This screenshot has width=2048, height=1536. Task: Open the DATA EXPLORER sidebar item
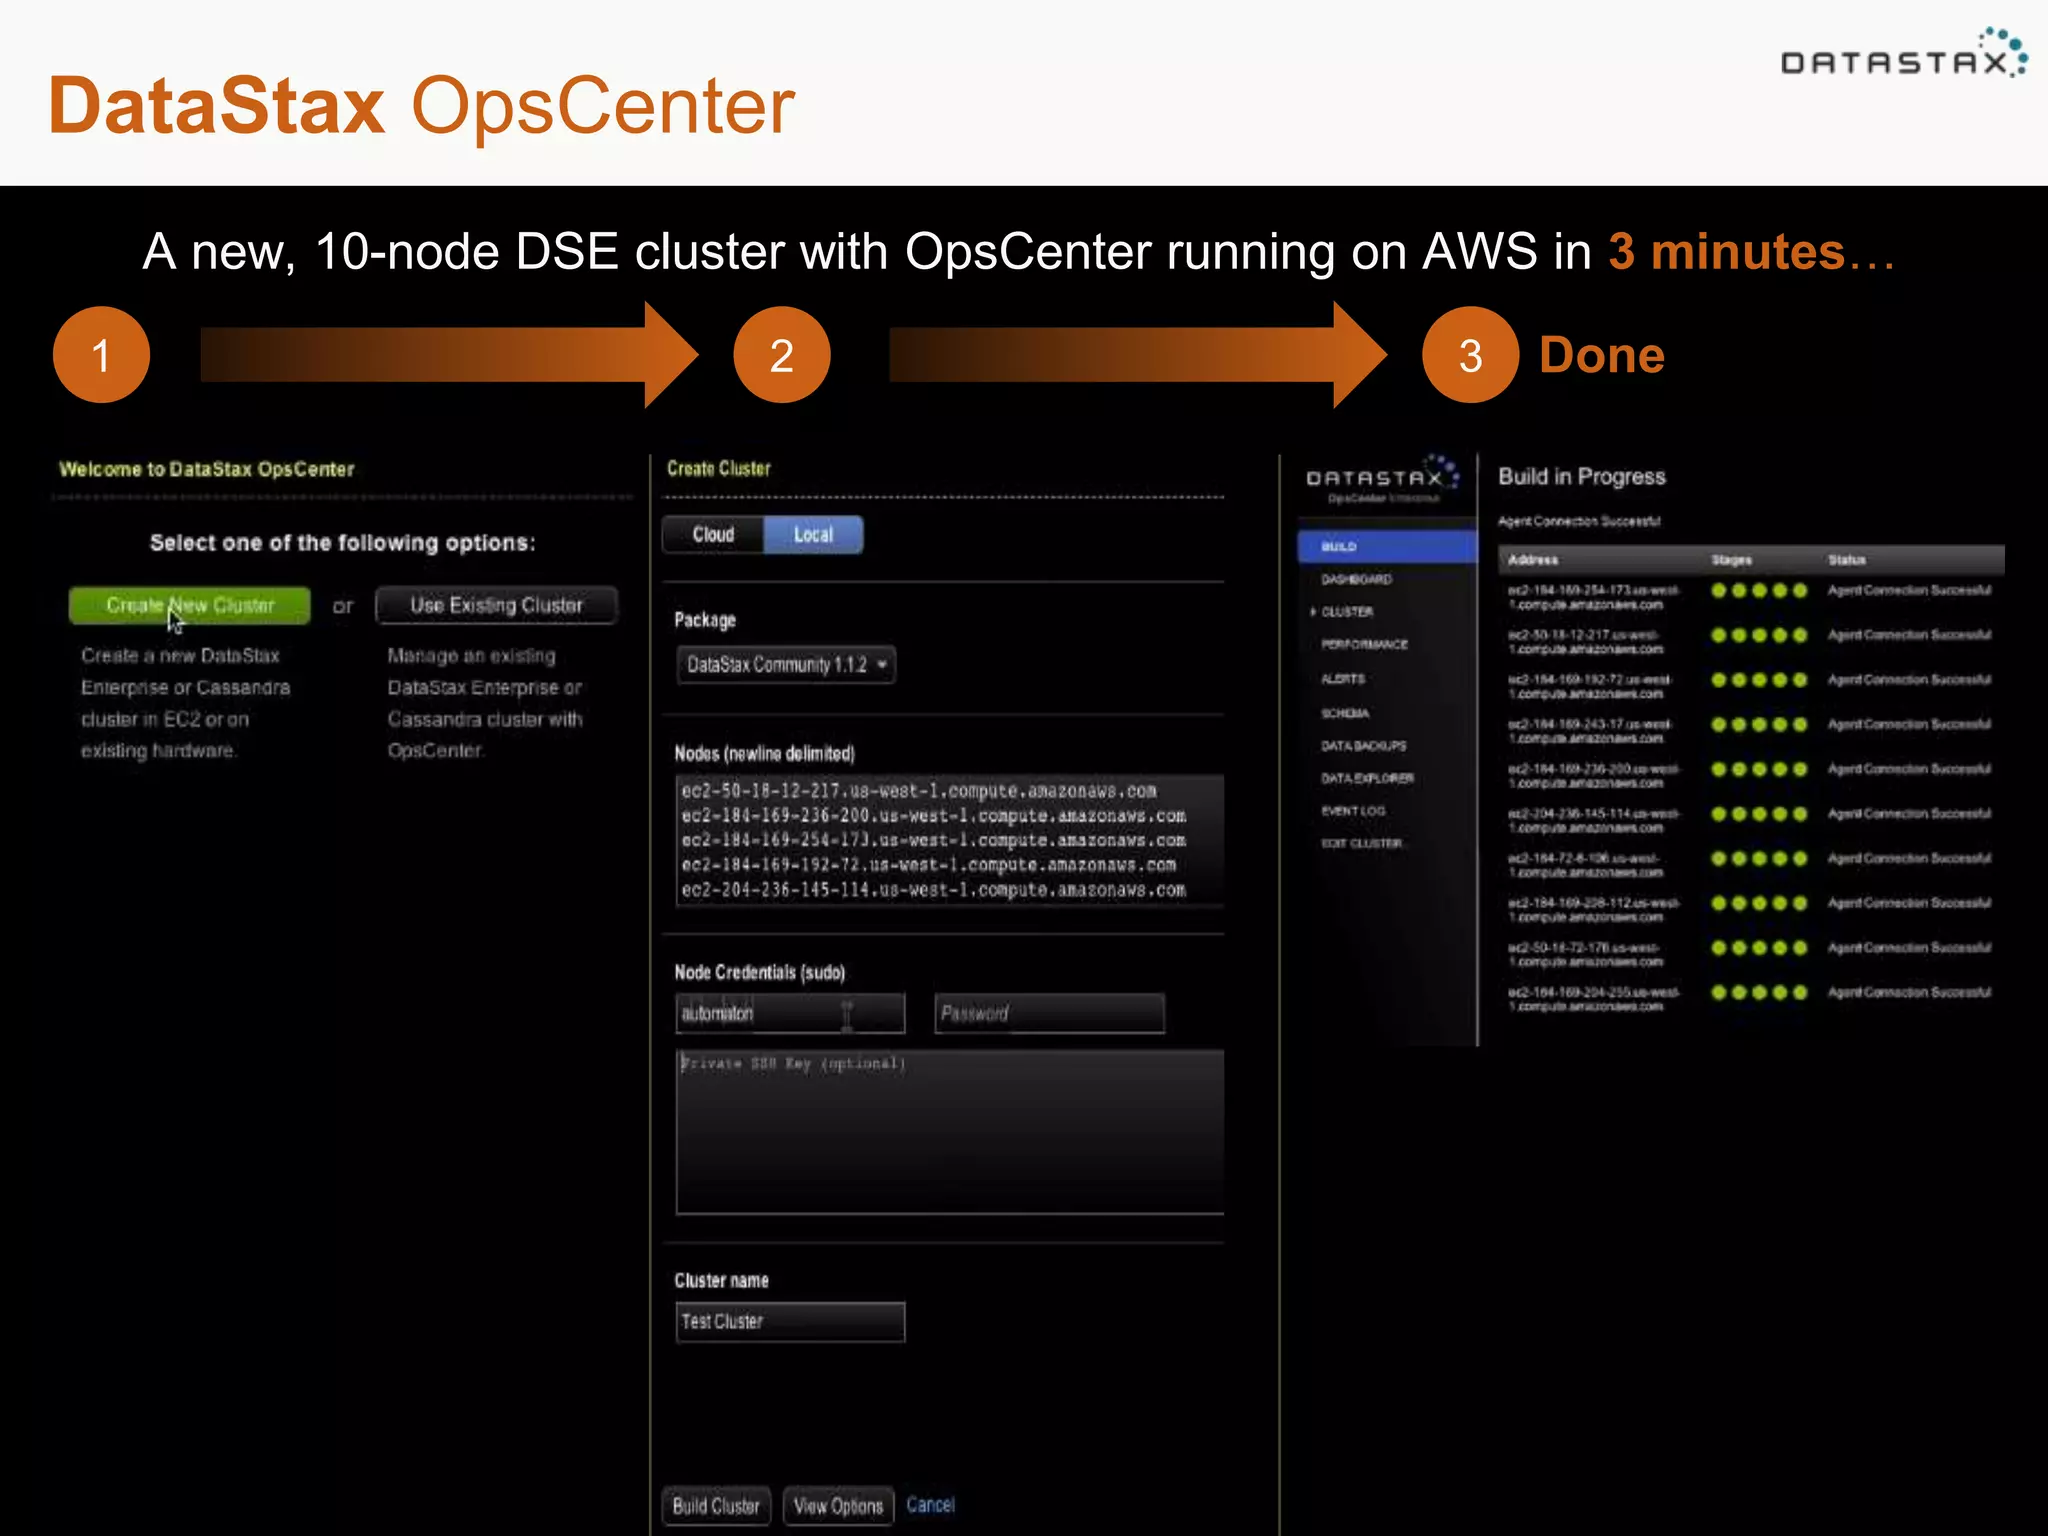(1367, 778)
